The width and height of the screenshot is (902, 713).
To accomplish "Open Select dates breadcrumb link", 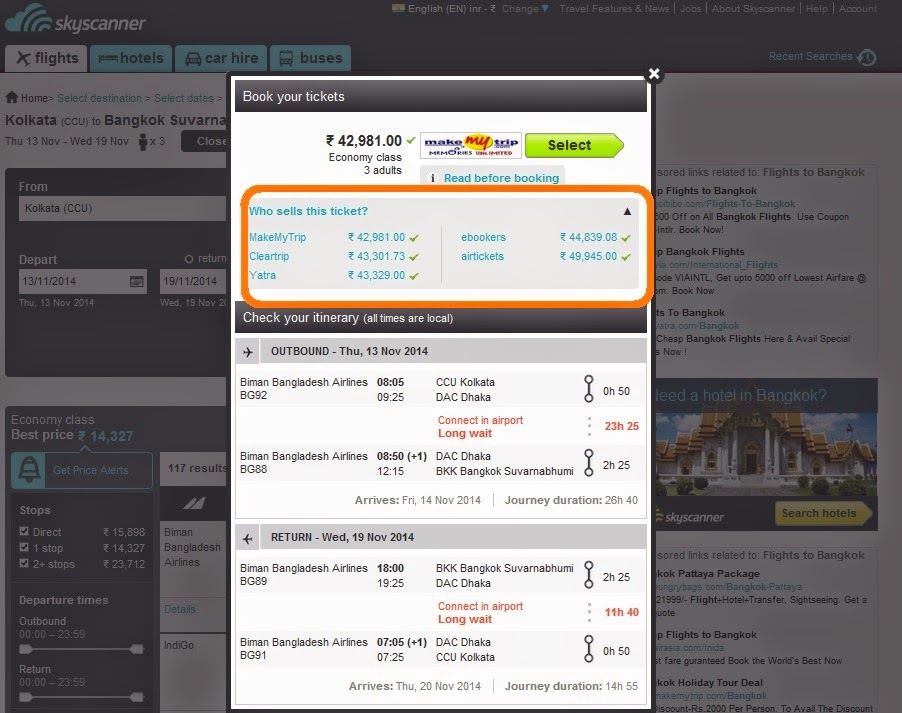I will click(x=184, y=98).
